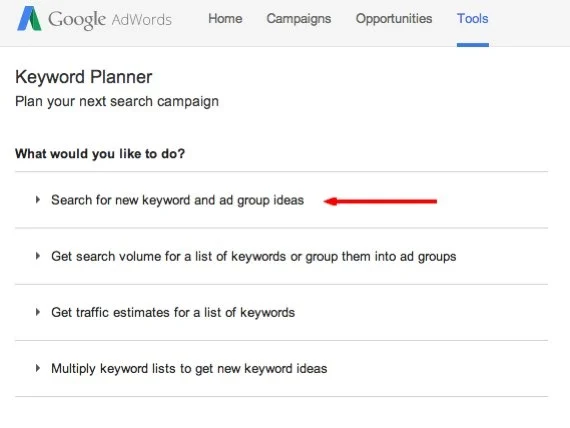Viewport: 570px width, 428px height.
Task: Click the What would you like to do heading
Action: click(100, 154)
